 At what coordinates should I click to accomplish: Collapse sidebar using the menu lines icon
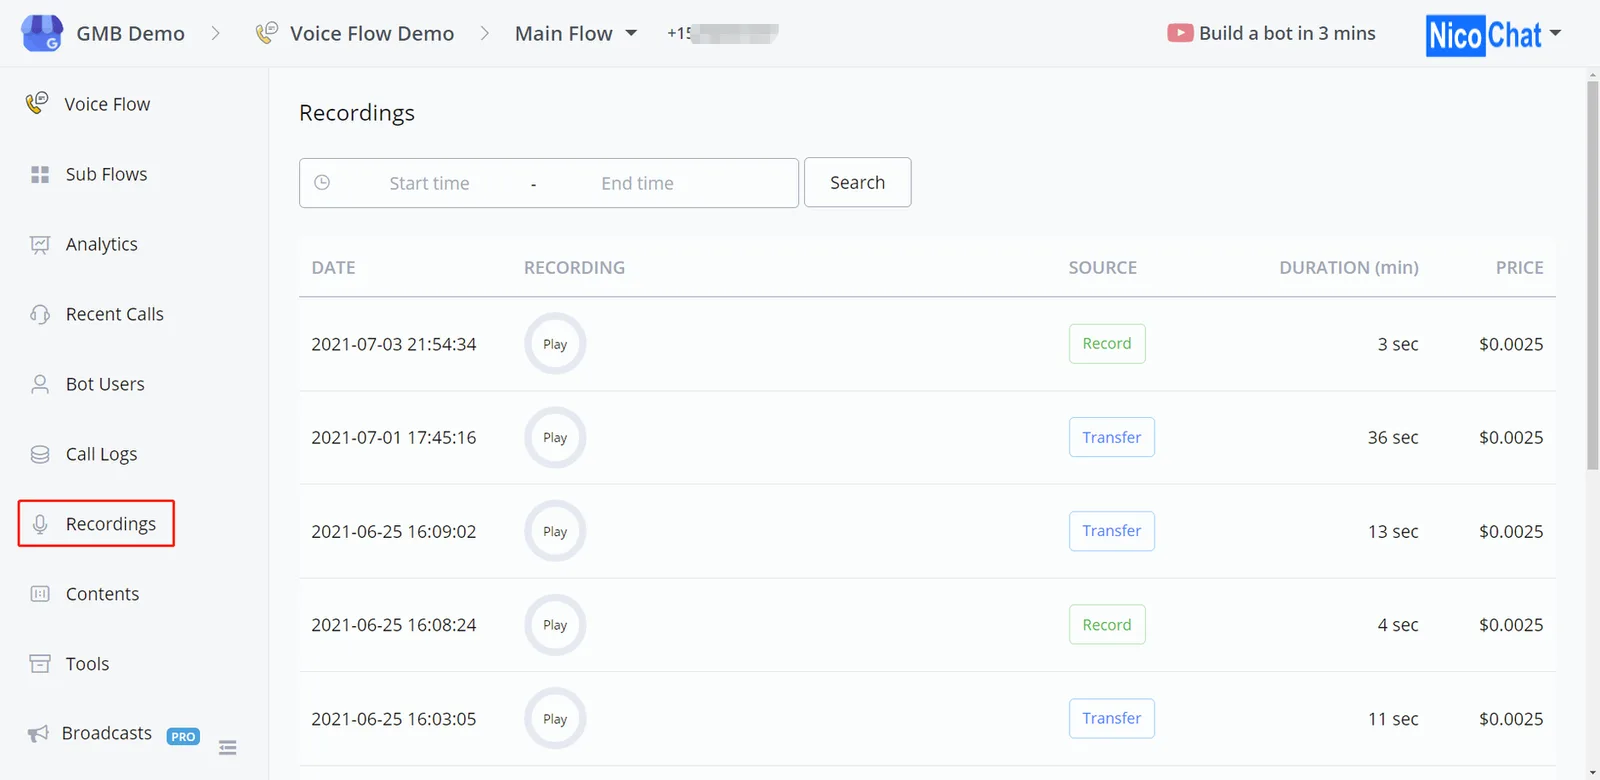(x=228, y=747)
